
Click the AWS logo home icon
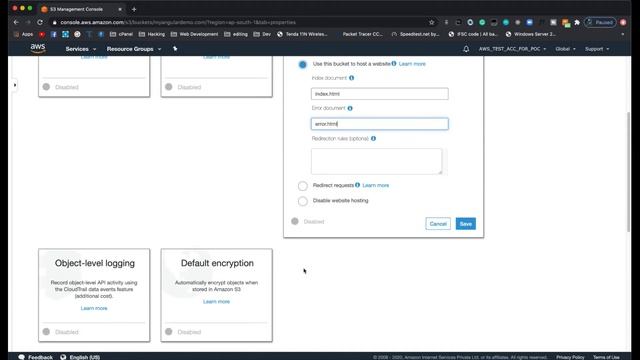[x=38, y=48]
